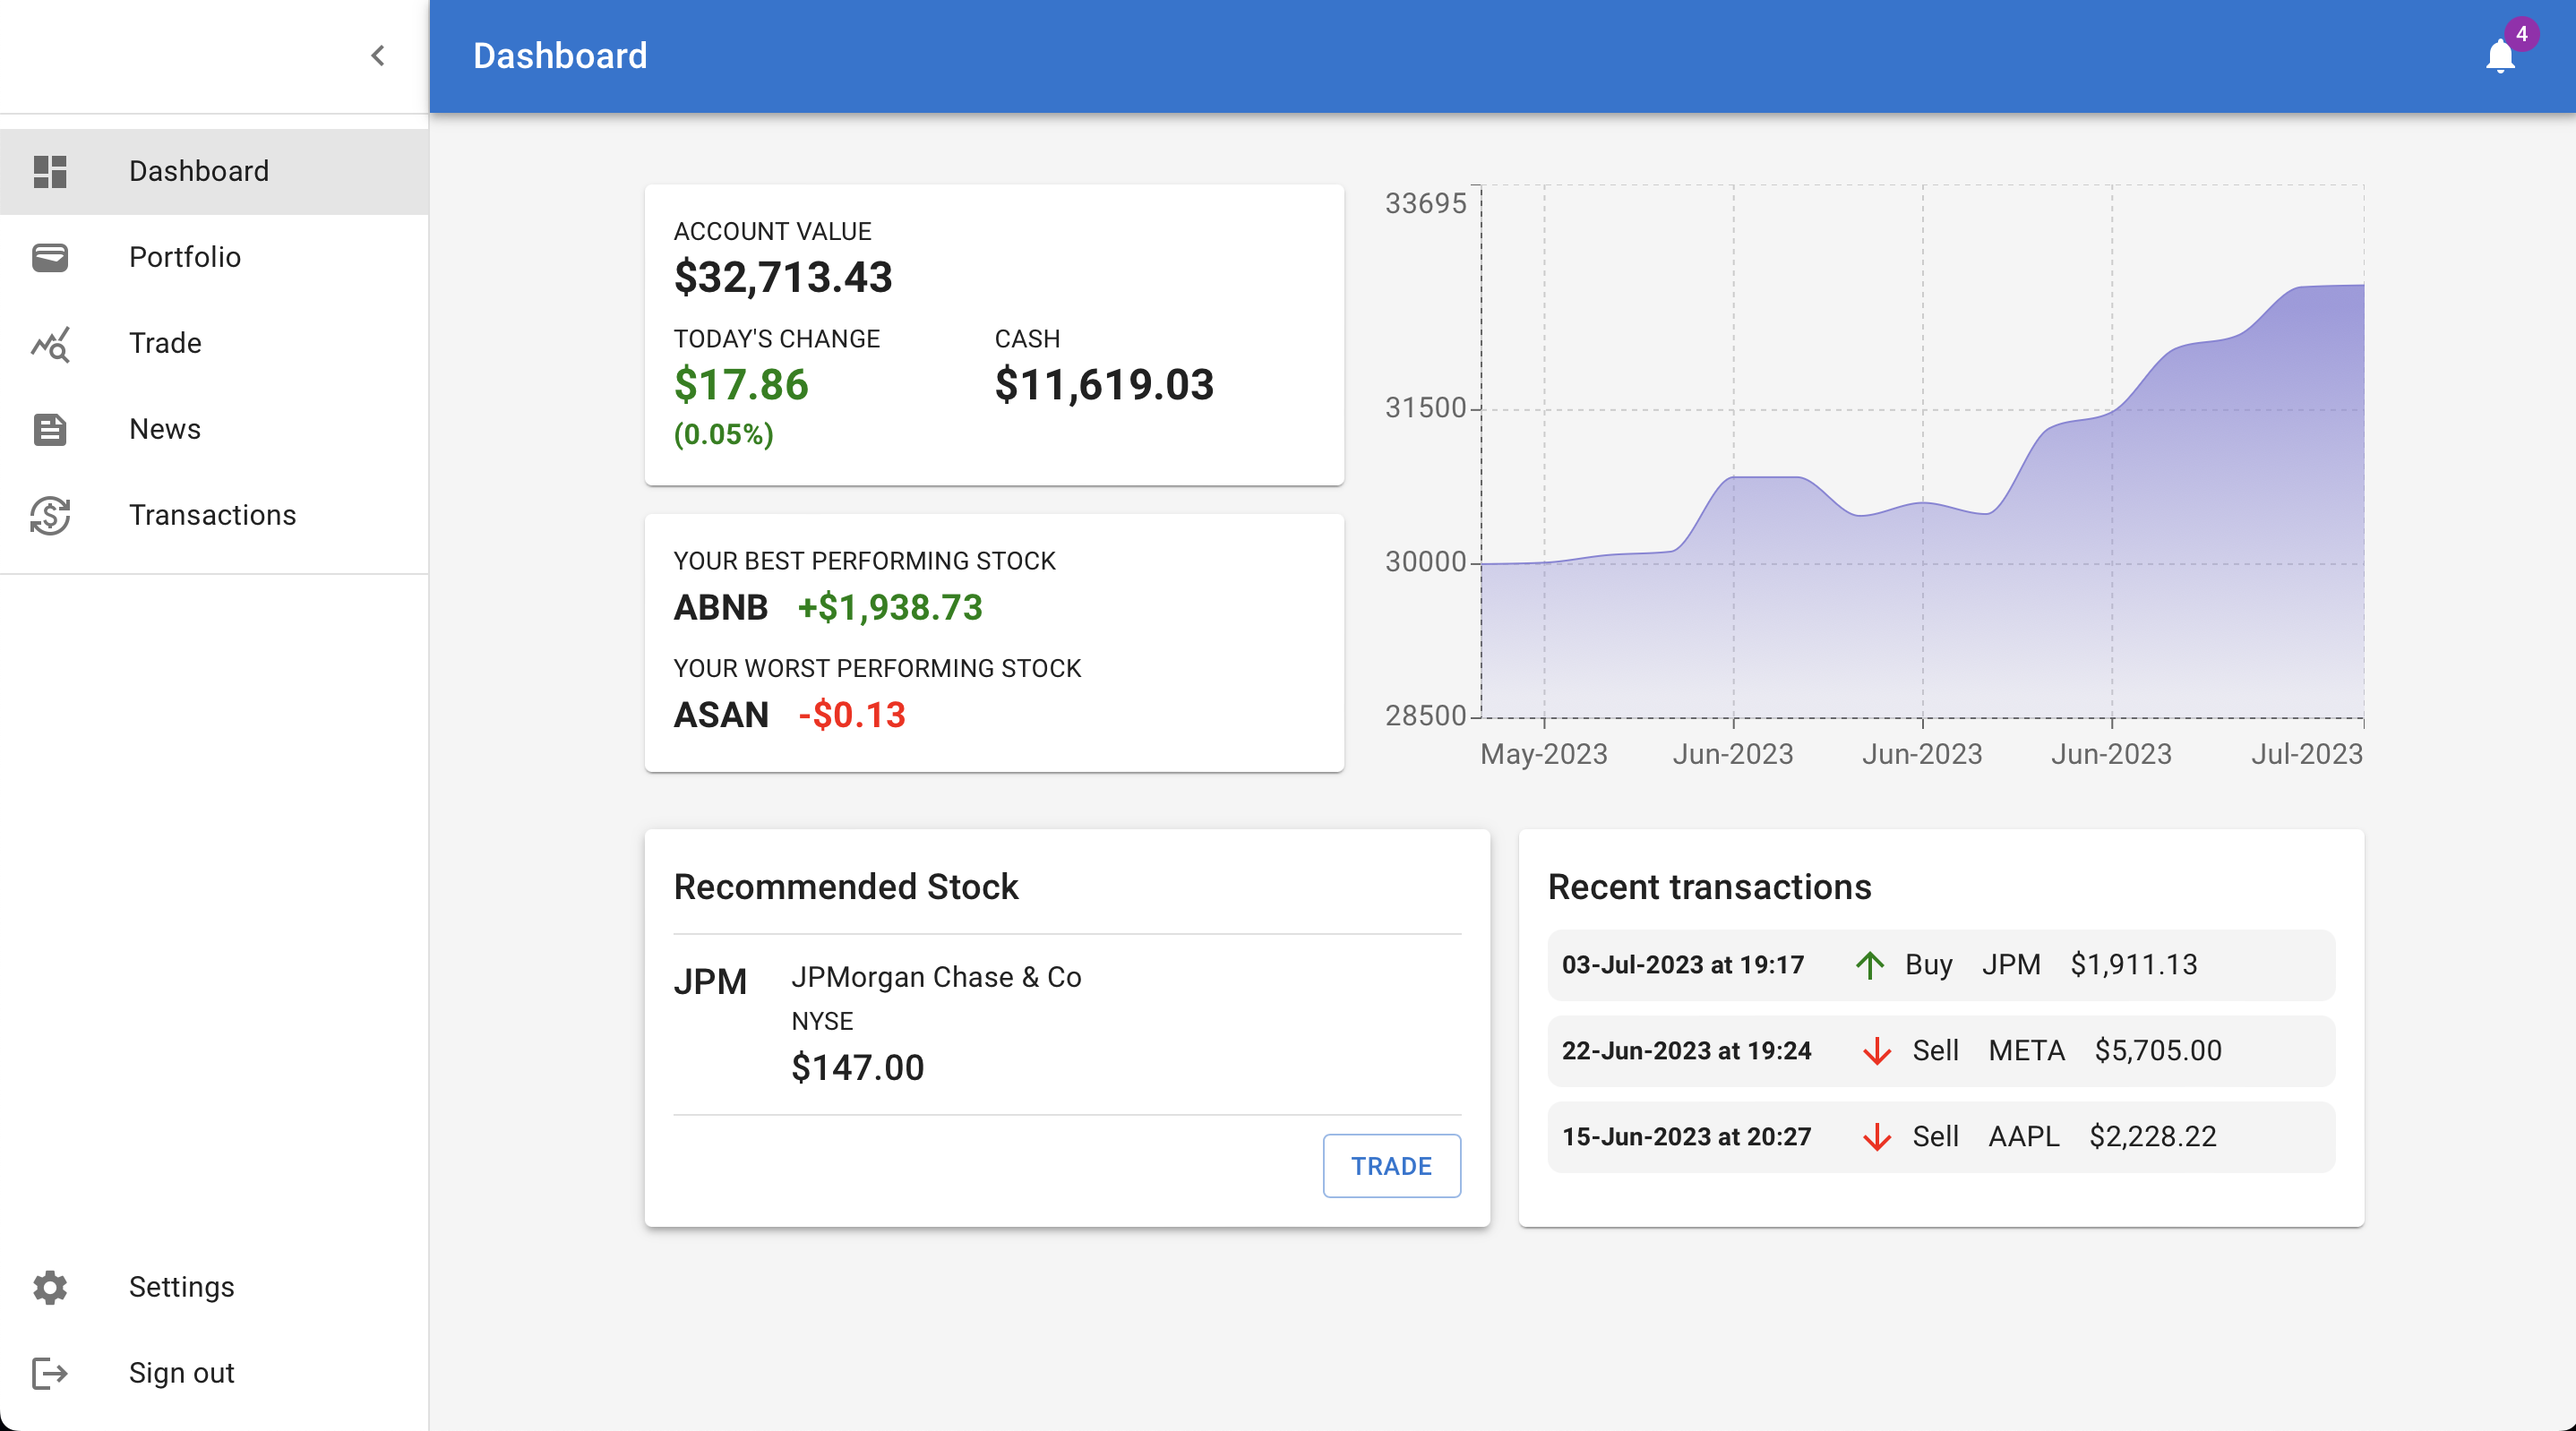
Task: Collapse the sidebar with the chevron arrow
Action: pos(378,56)
